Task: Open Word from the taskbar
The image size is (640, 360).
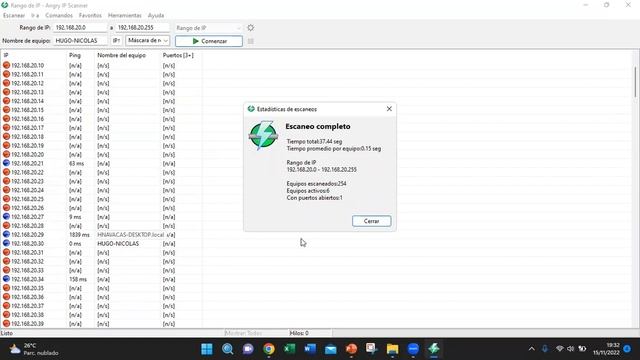Action: (310, 349)
